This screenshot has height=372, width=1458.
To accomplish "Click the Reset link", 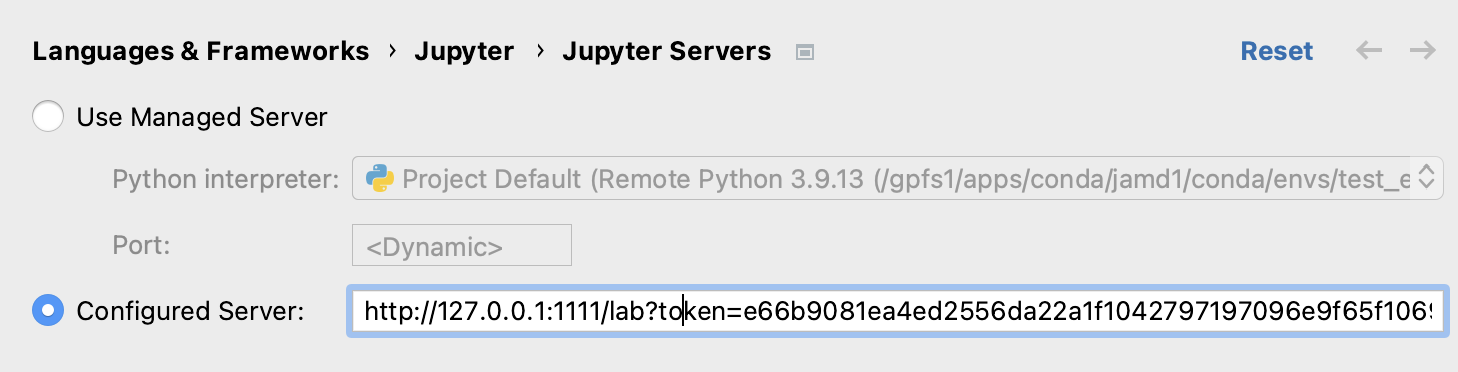I will pyautogui.click(x=1277, y=51).
